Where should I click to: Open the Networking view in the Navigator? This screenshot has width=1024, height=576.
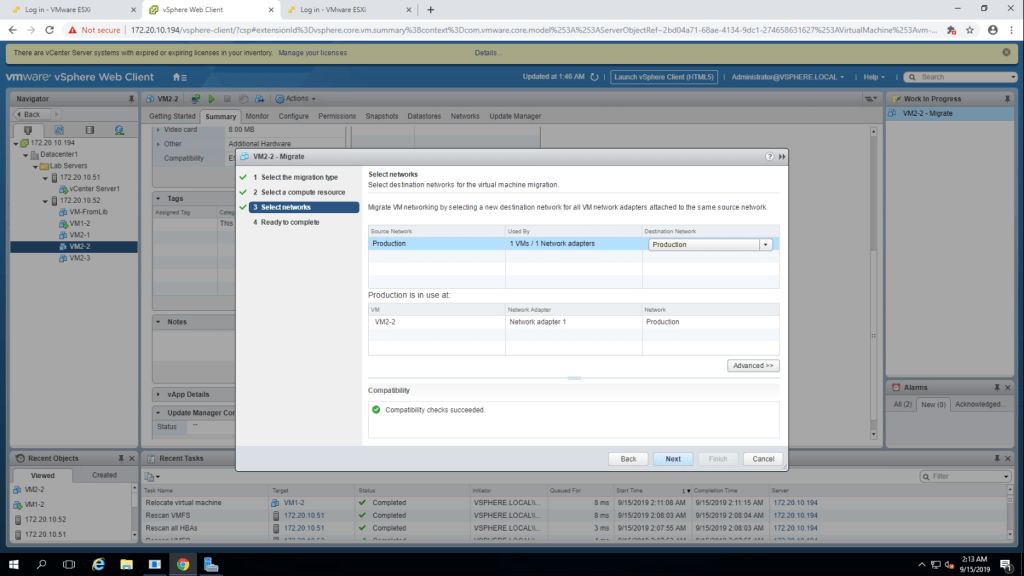[119, 130]
